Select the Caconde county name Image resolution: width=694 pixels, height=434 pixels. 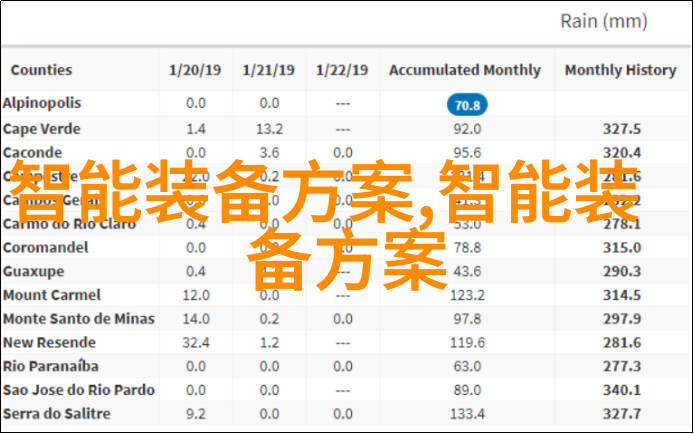point(32,153)
